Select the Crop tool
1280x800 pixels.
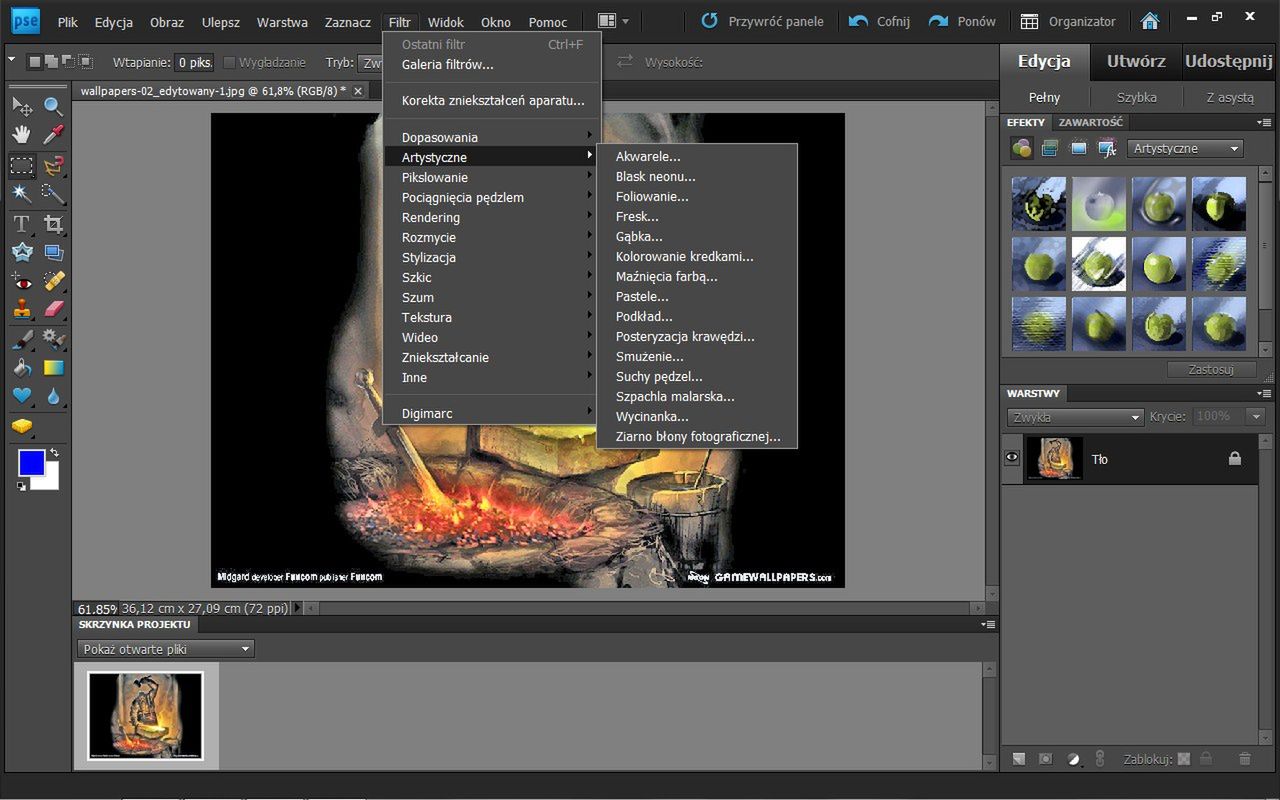tap(53, 224)
